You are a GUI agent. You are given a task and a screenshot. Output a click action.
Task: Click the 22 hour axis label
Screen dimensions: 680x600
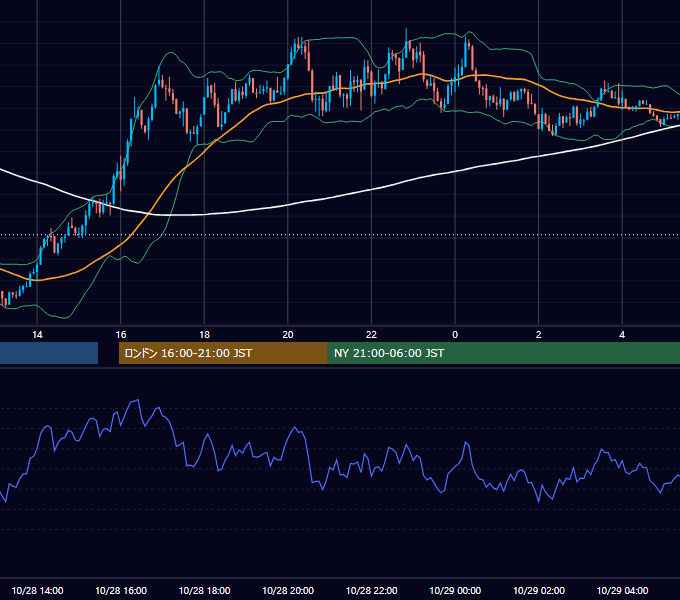click(371, 335)
